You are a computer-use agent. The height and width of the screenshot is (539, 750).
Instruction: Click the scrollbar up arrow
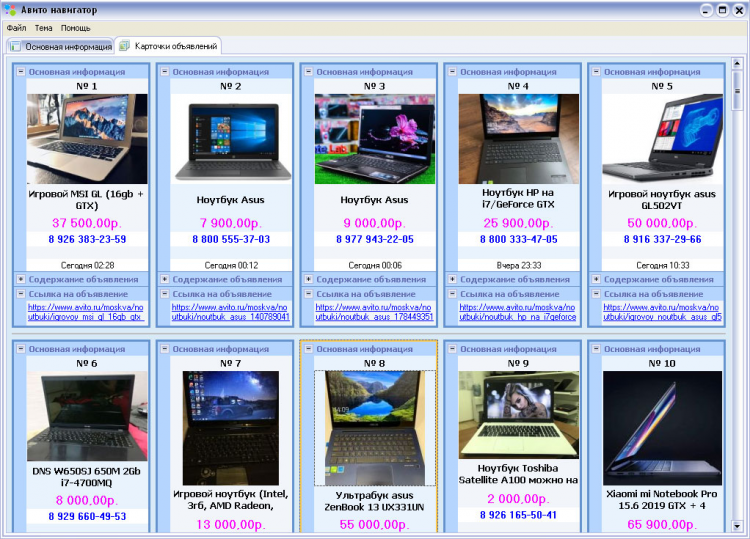[x=737, y=64]
